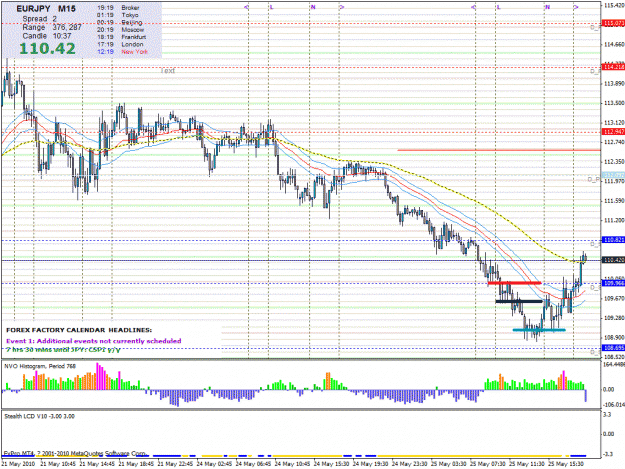Screen dimensions: 625x469
Task: Select the red New York clock row
Action: [122, 52]
